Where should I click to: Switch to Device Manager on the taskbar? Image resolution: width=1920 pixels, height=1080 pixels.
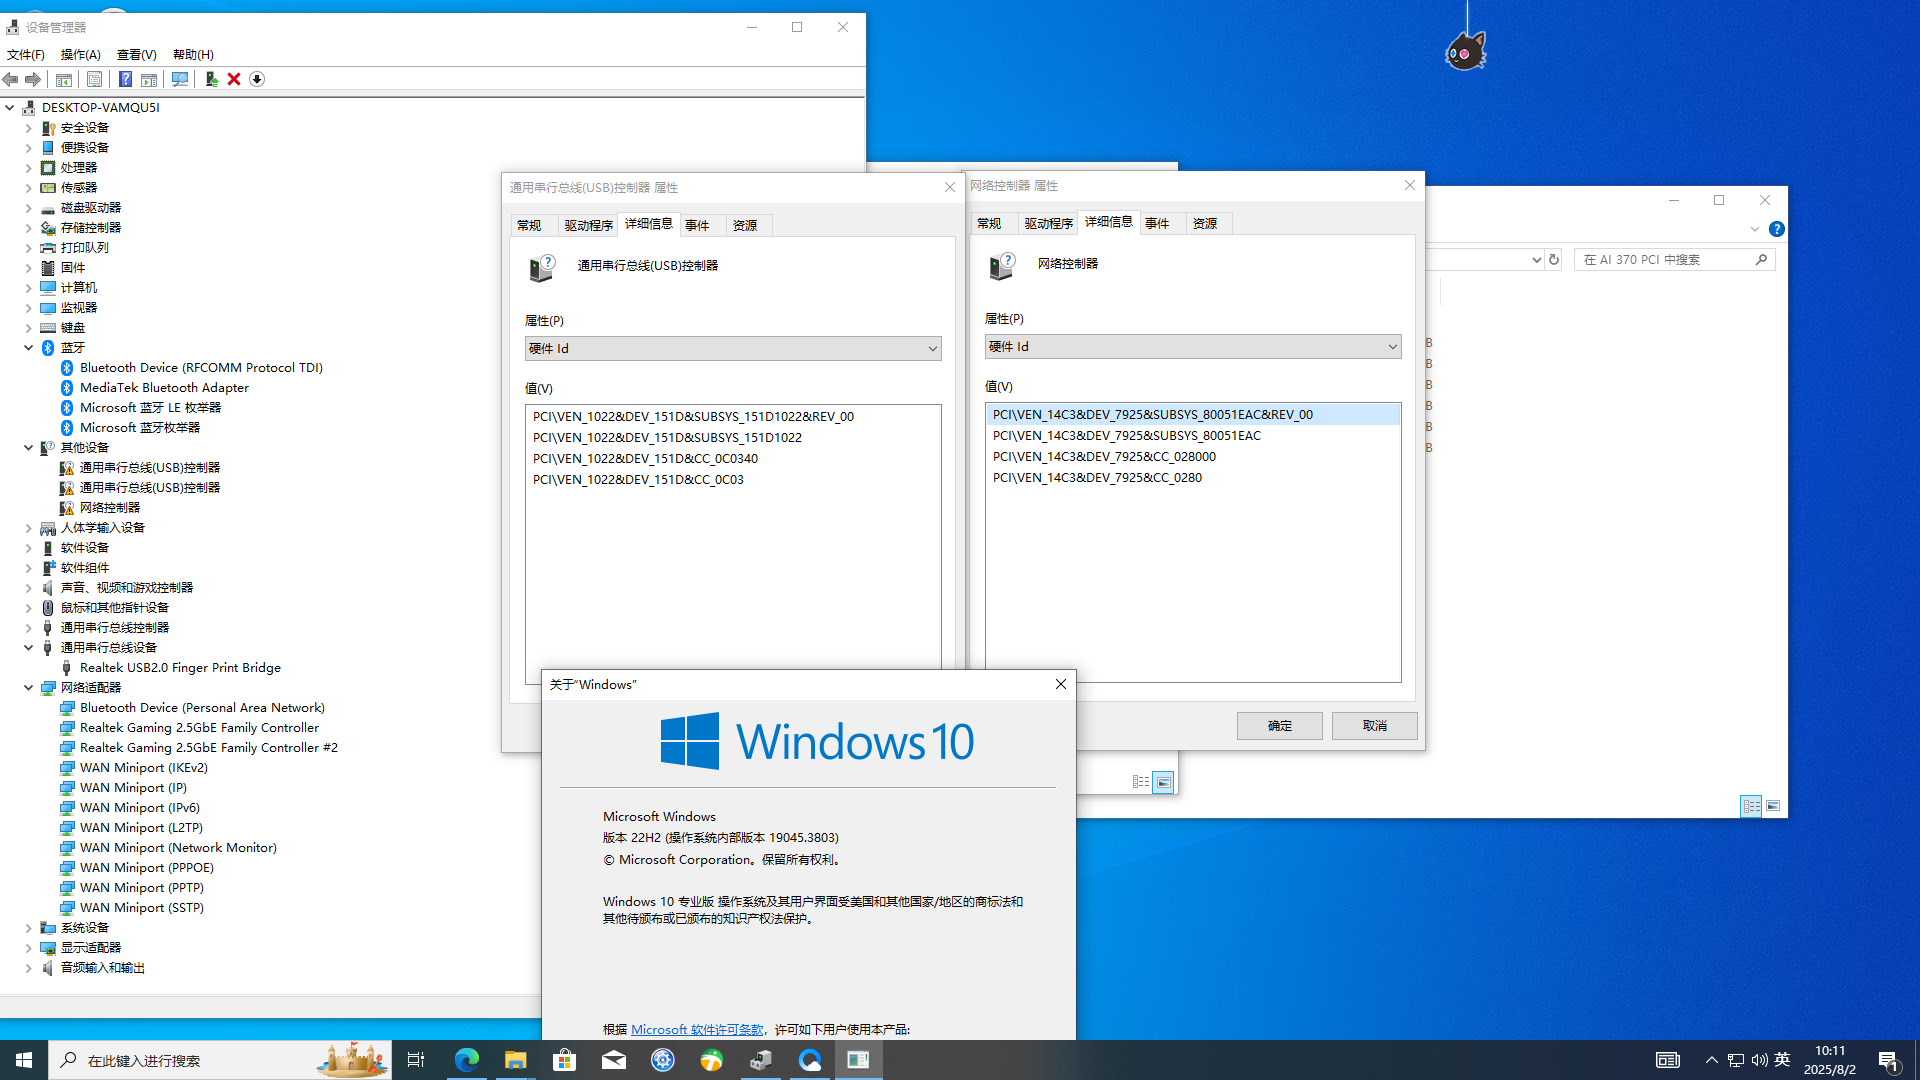click(x=760, y=1060)
